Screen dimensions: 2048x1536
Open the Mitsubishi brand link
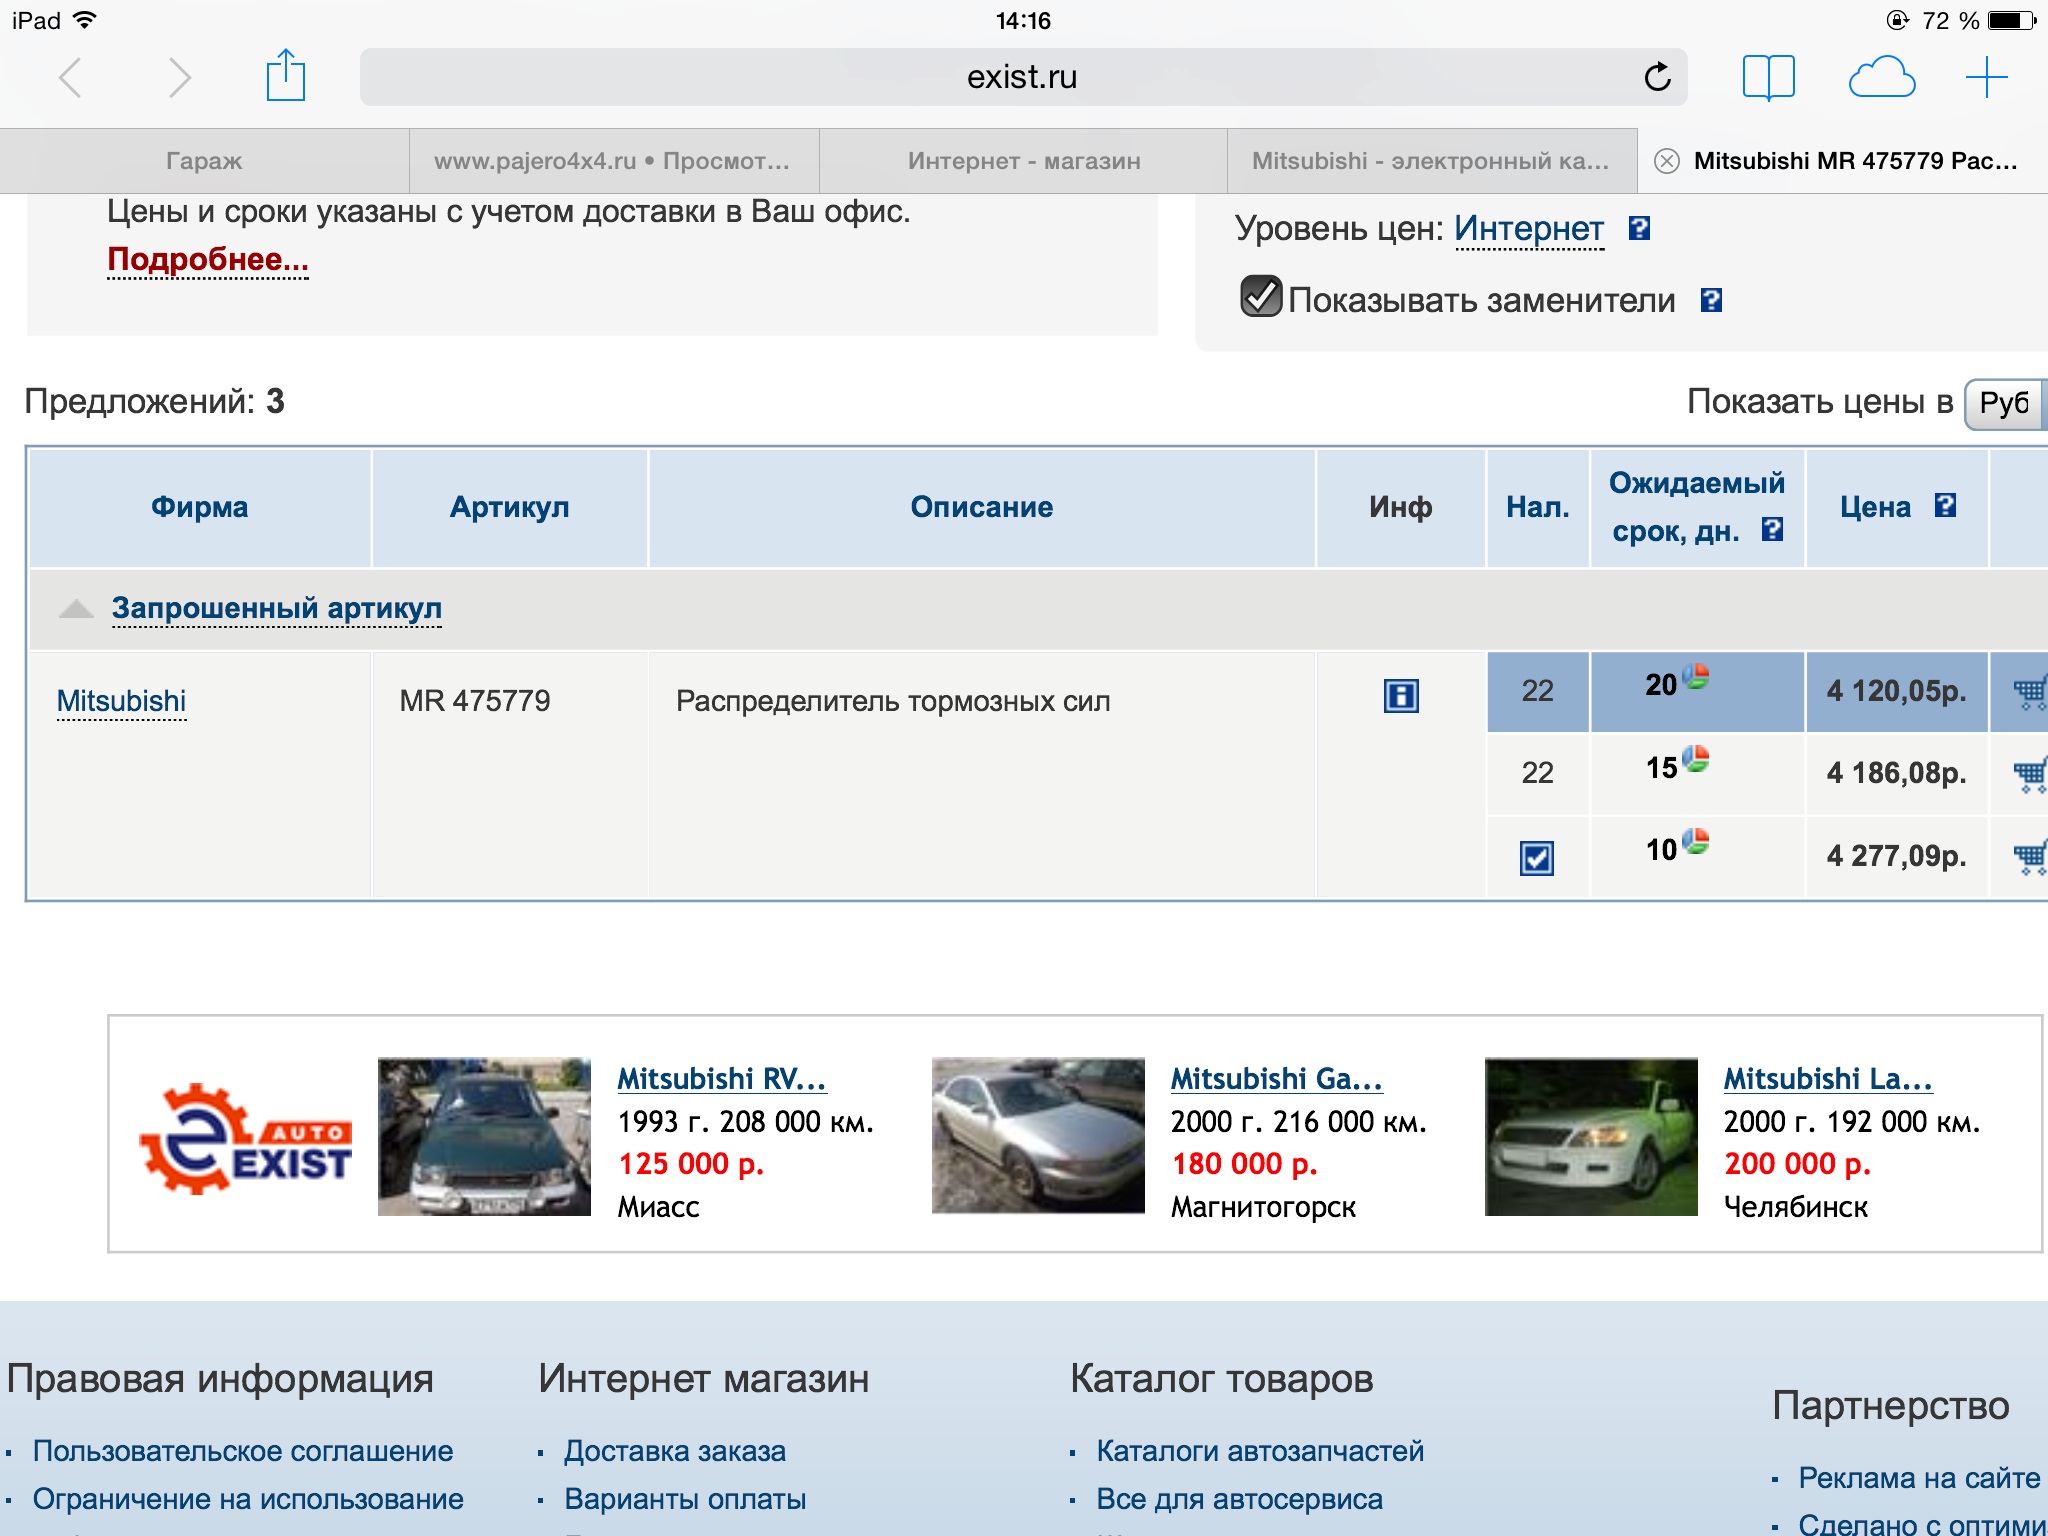(121, 701)
